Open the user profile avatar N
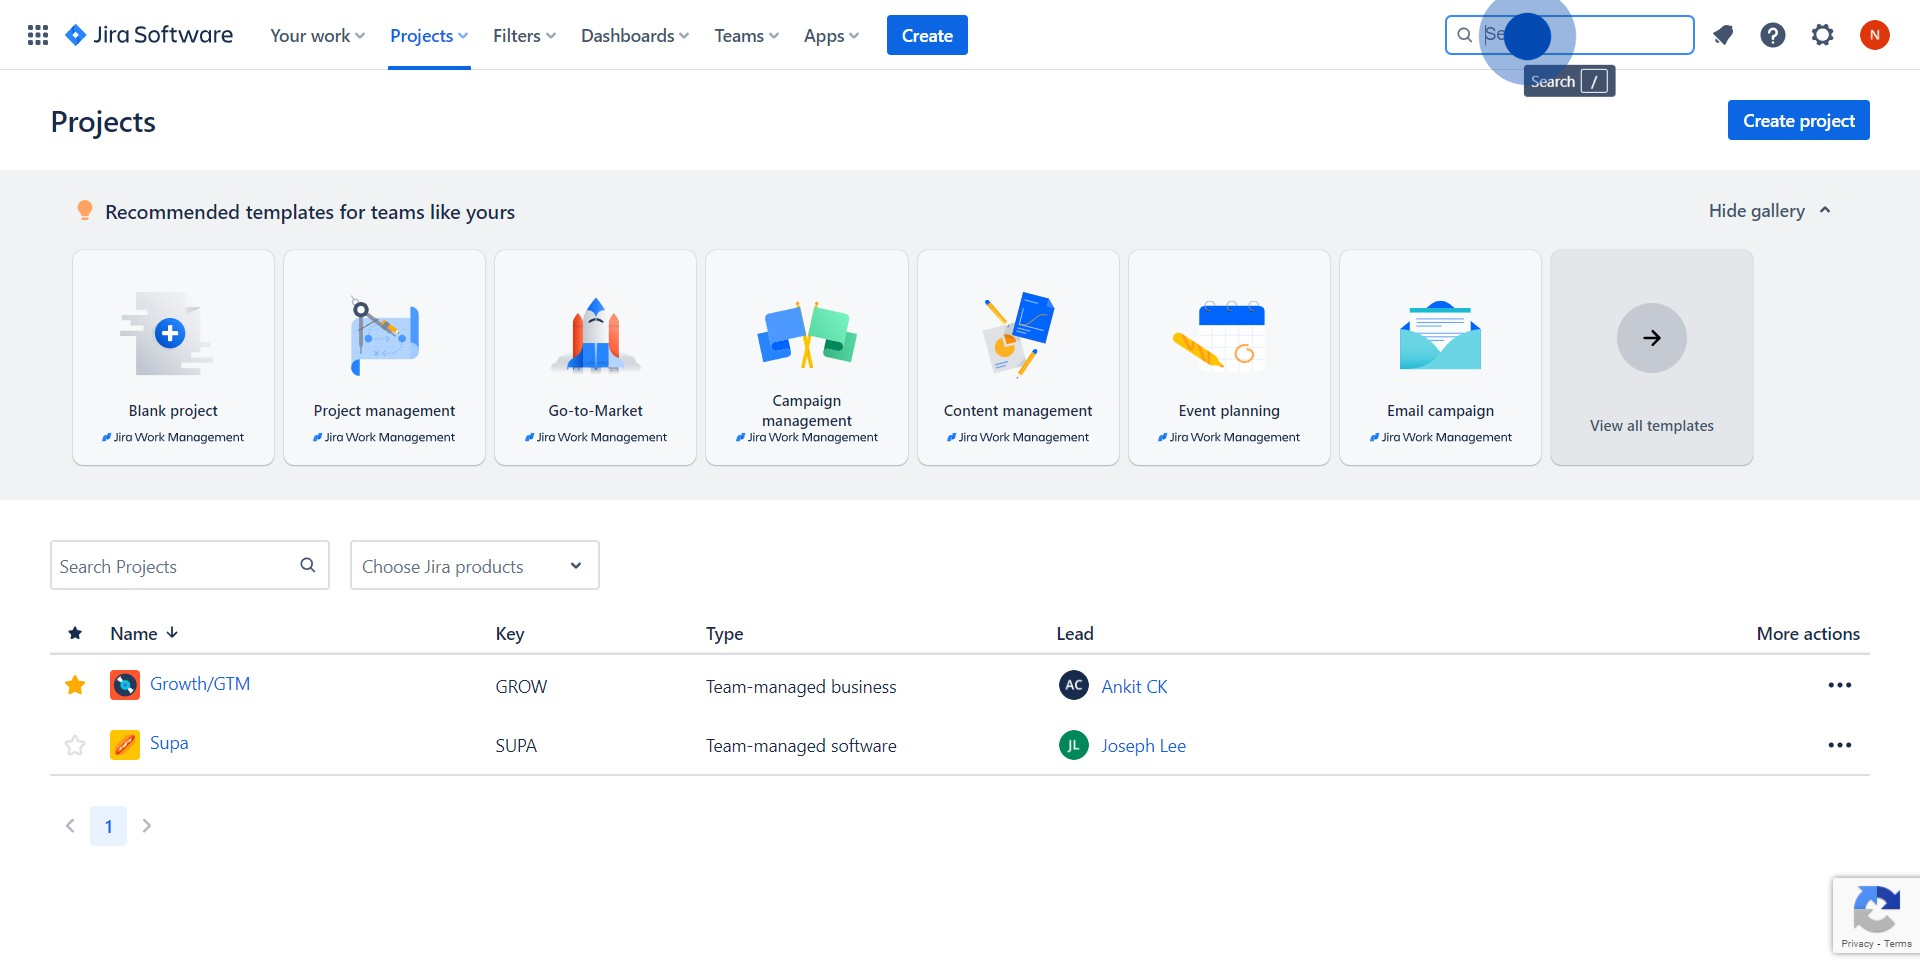This screenshot has height=970, width=1920. click(1875, 35)
